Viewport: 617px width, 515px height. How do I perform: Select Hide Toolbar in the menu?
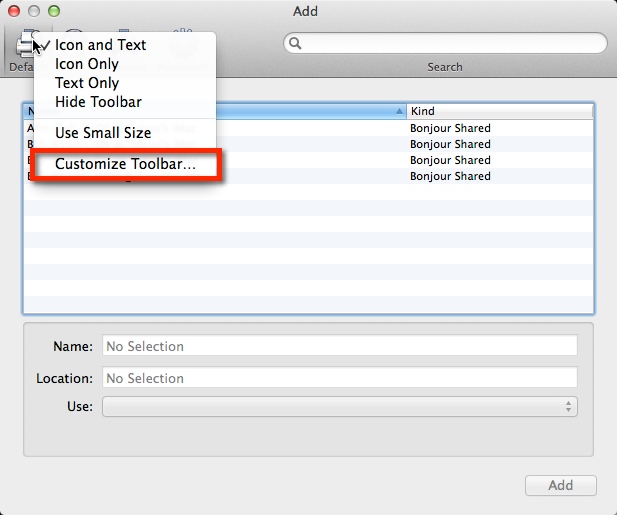98,102
